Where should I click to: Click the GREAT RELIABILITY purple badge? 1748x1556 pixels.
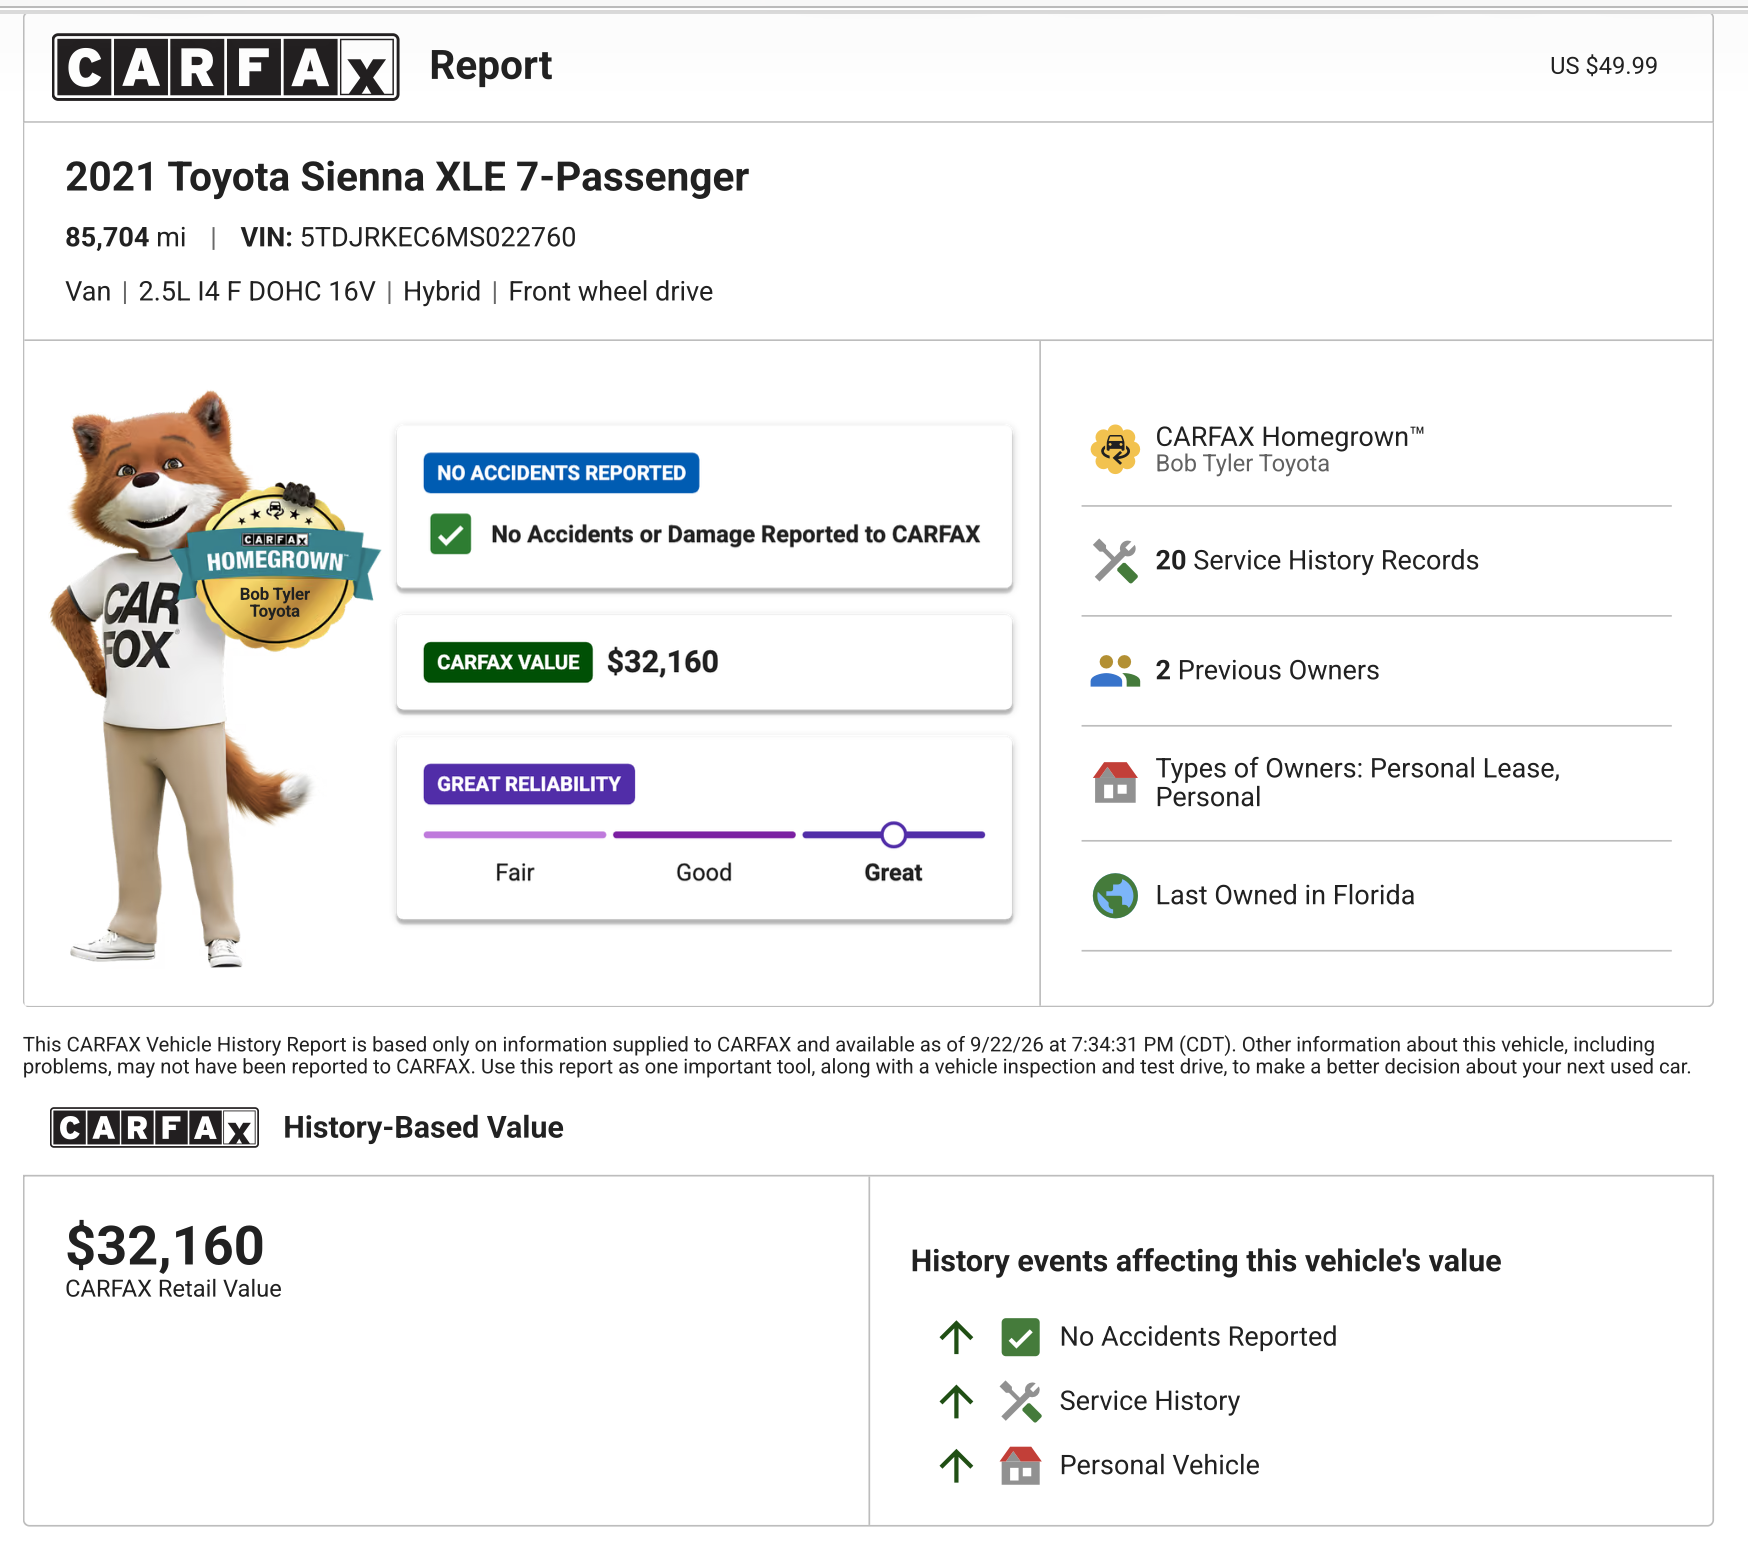coord(529,784)
